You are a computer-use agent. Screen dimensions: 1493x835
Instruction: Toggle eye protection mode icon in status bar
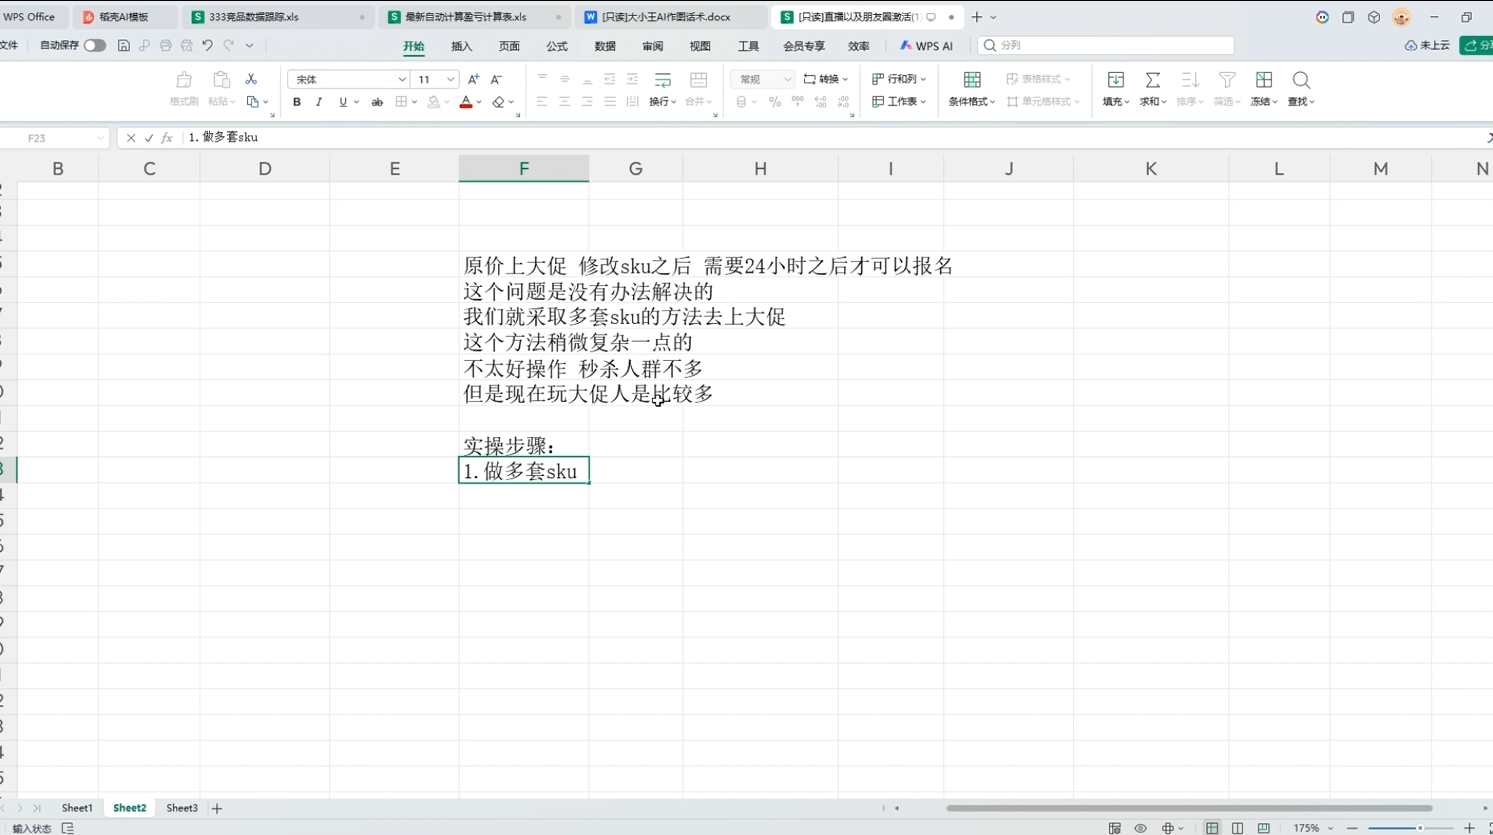pyautogui.click(x=1140, y=828)
